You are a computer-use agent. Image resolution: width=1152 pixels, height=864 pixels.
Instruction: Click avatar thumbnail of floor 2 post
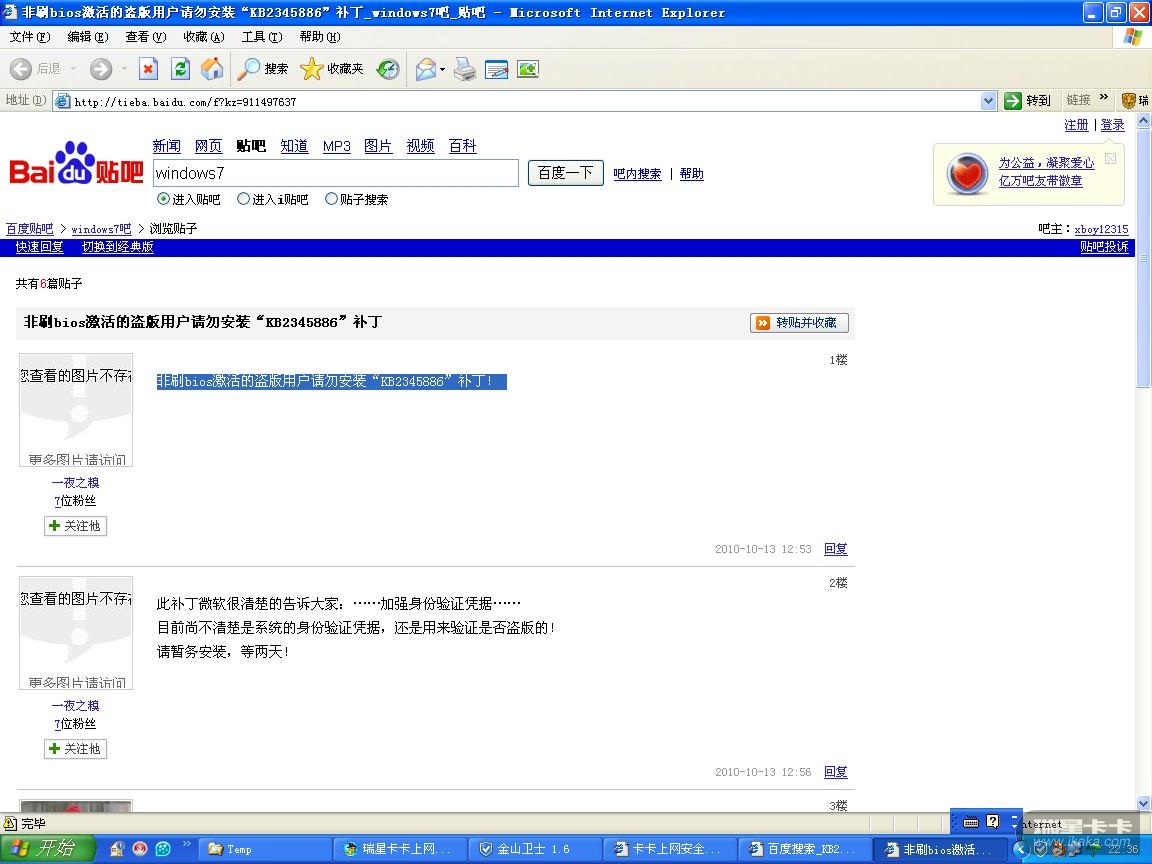(x=76, y=633)
